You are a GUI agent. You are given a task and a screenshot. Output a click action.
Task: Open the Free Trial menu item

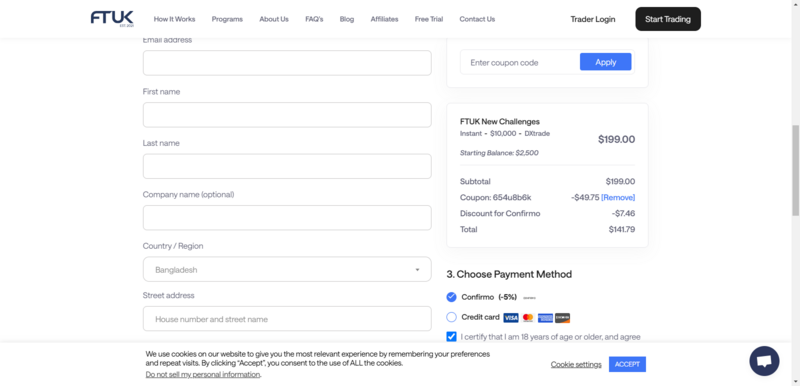(429, 19)
